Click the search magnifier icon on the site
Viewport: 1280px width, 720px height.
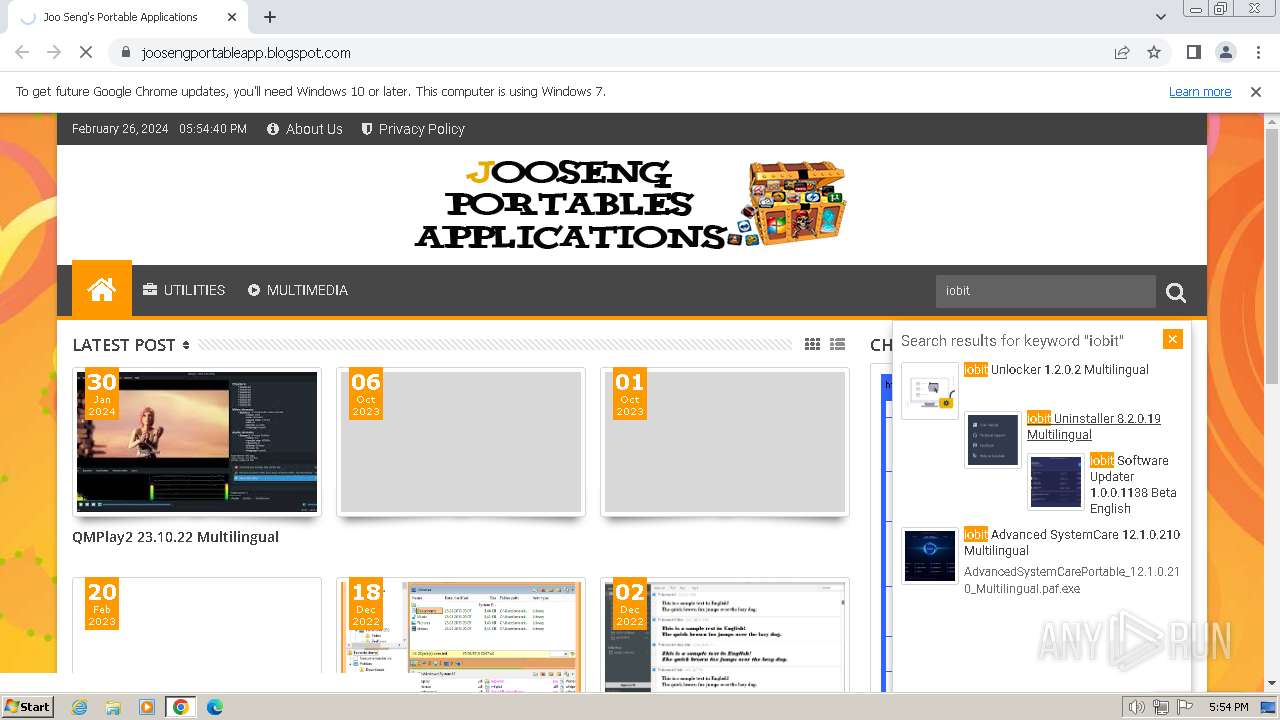1176,292
